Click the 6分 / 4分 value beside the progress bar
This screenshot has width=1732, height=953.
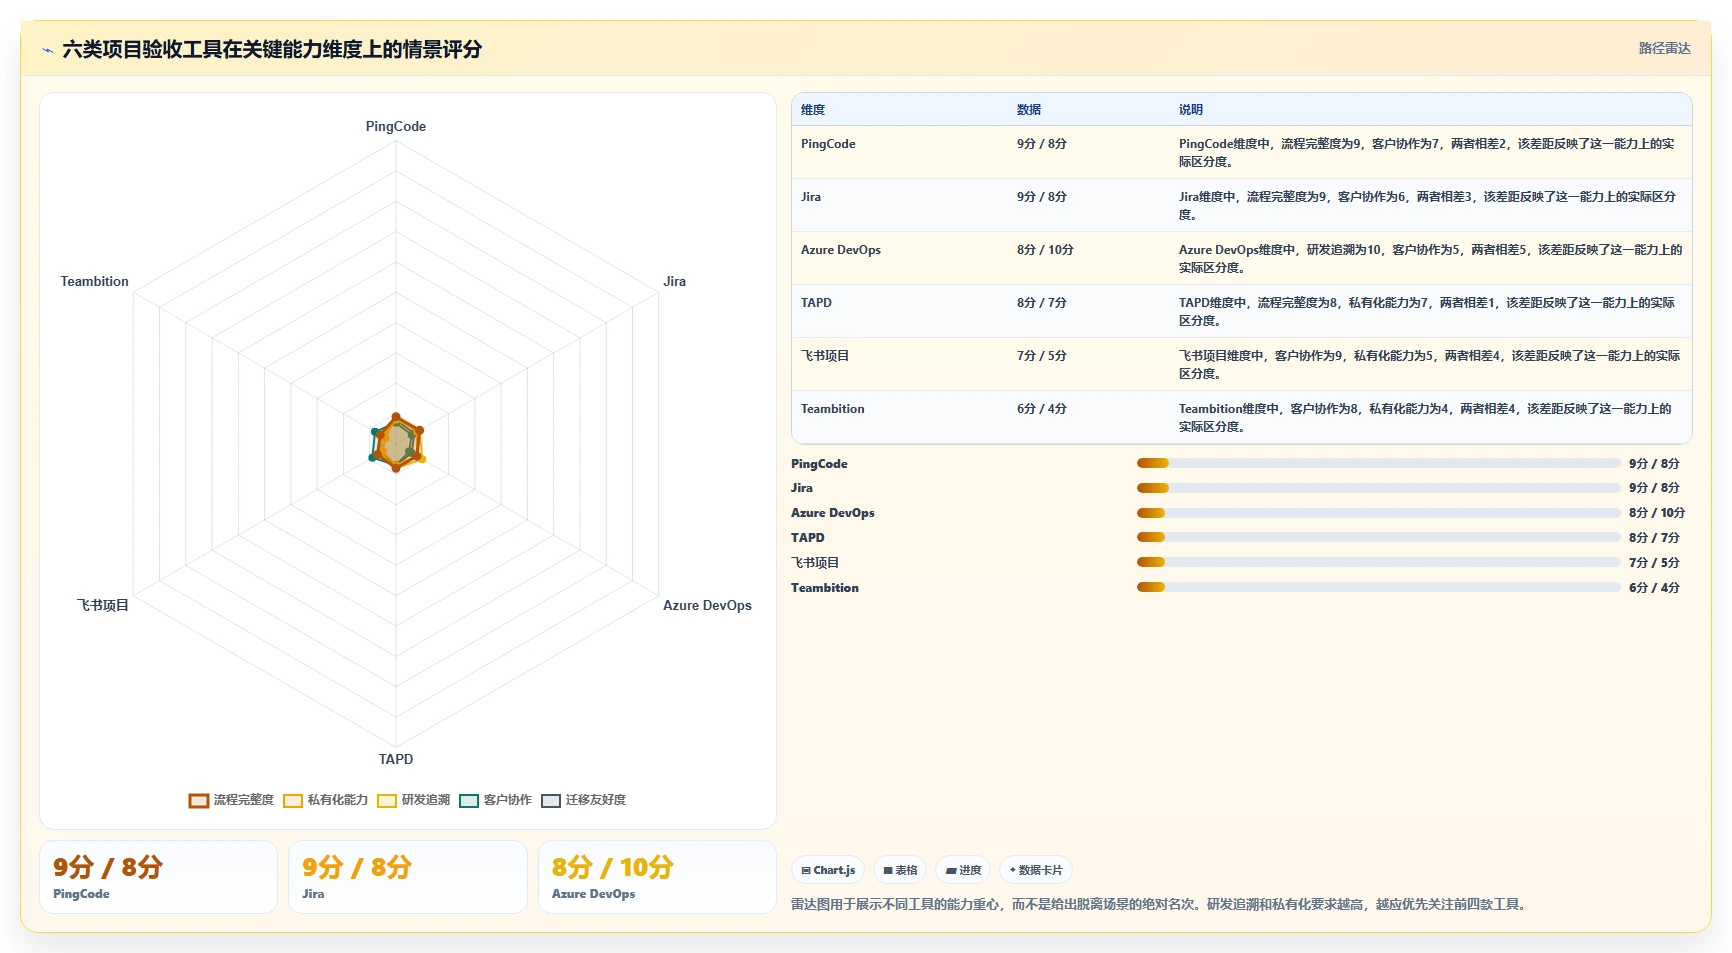(x=1654, y=588)
